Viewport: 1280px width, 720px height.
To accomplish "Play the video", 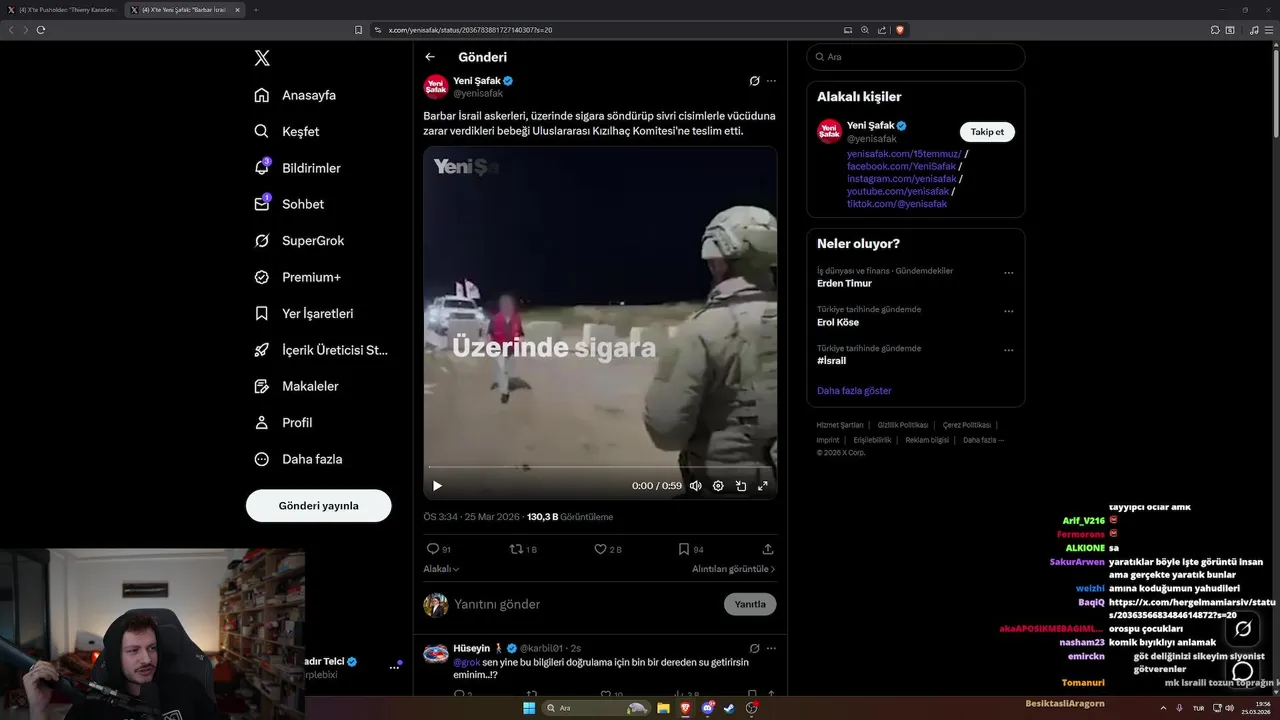I will coord(437,486).
